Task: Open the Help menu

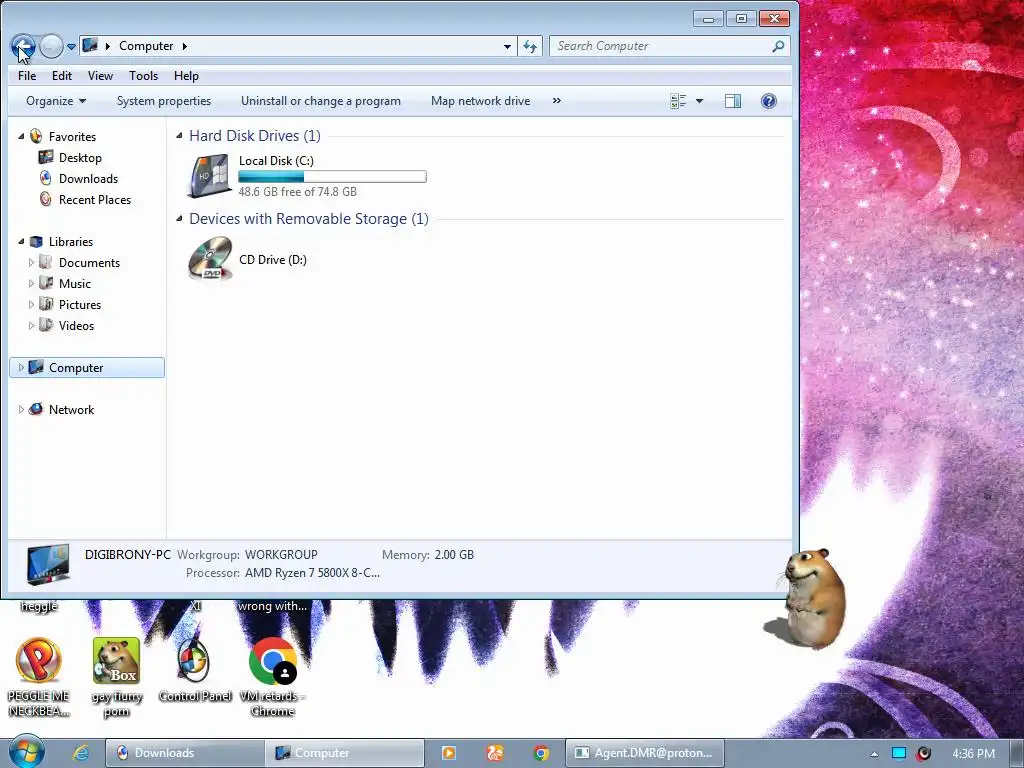Action: pyautogui.click(x=186, y=76)
